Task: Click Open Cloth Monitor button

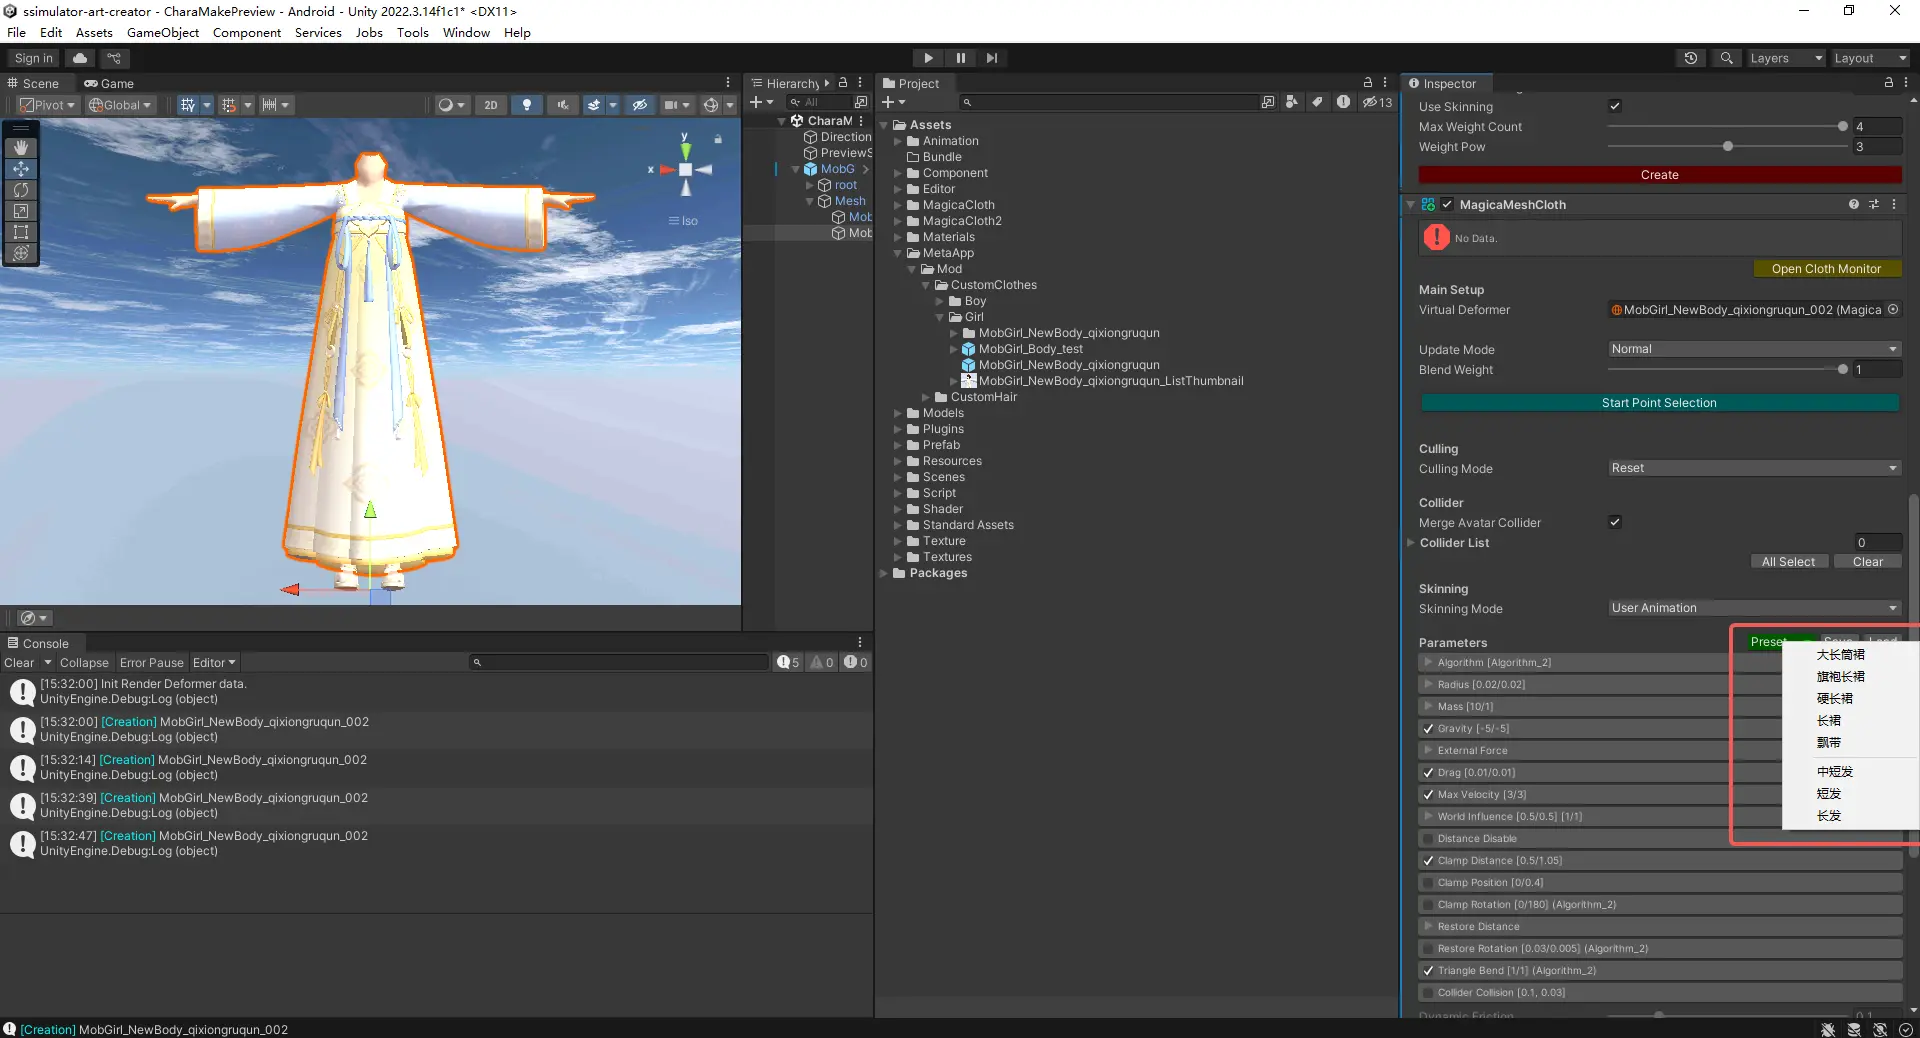Action: (1826, 269)
